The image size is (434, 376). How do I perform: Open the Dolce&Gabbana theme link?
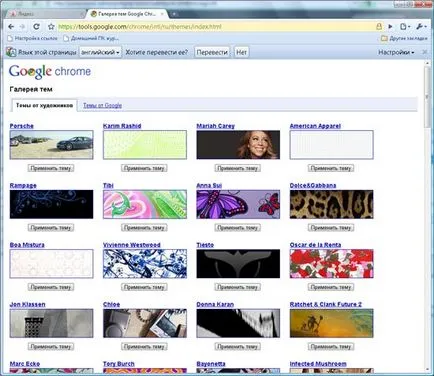(x=313, y=185)
